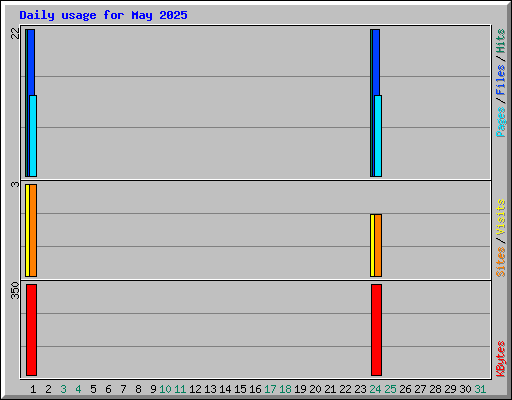Click the 350 KBytes scale value
Image resolution: width=512 pixels, height=400 pixels.
click(15, 290)
